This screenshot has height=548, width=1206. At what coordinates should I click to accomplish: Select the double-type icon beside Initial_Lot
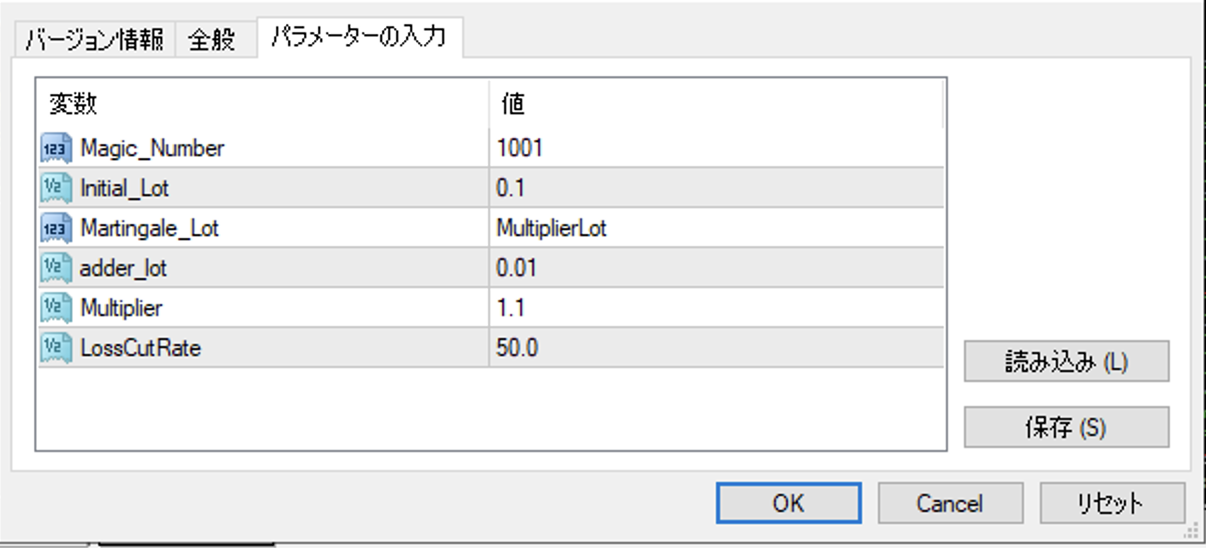pyautogui.click(x=56, y=188)
